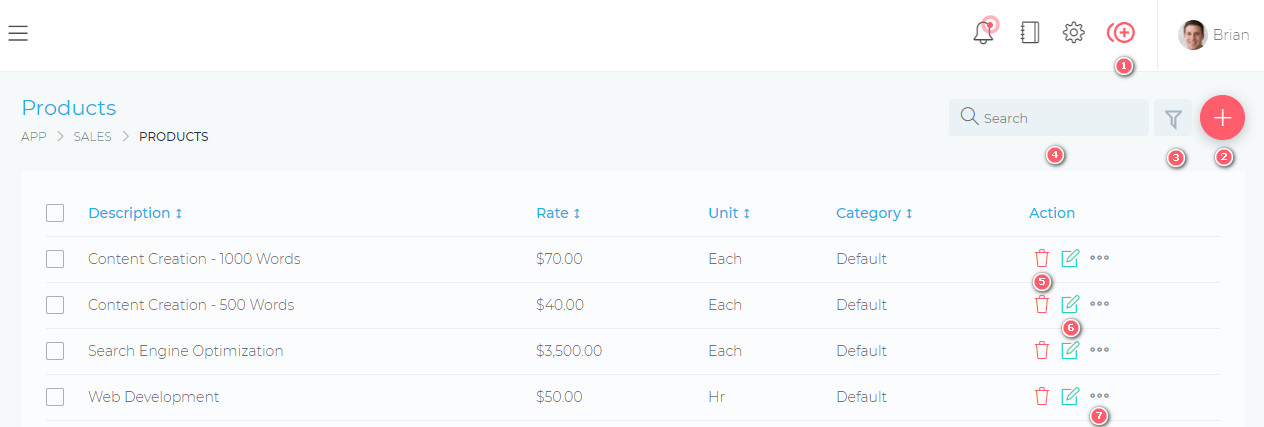Focus the Search input field

tap(1049, 118)
